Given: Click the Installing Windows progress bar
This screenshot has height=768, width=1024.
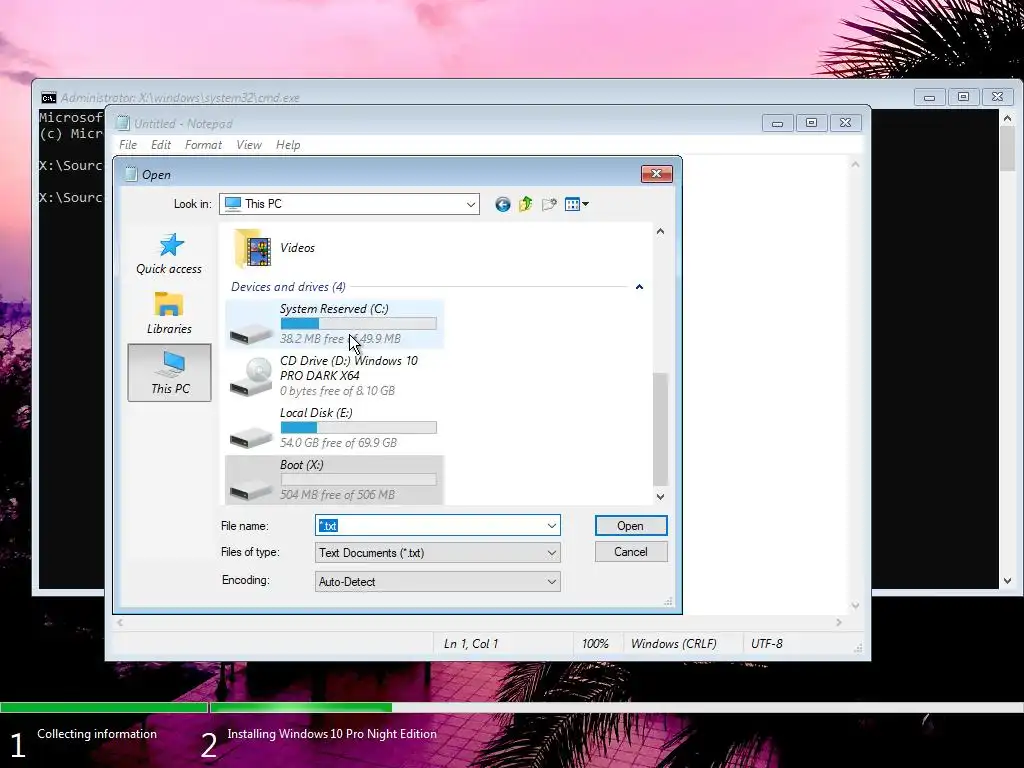Looking at the screenshot, I should (x=616, y=707).
